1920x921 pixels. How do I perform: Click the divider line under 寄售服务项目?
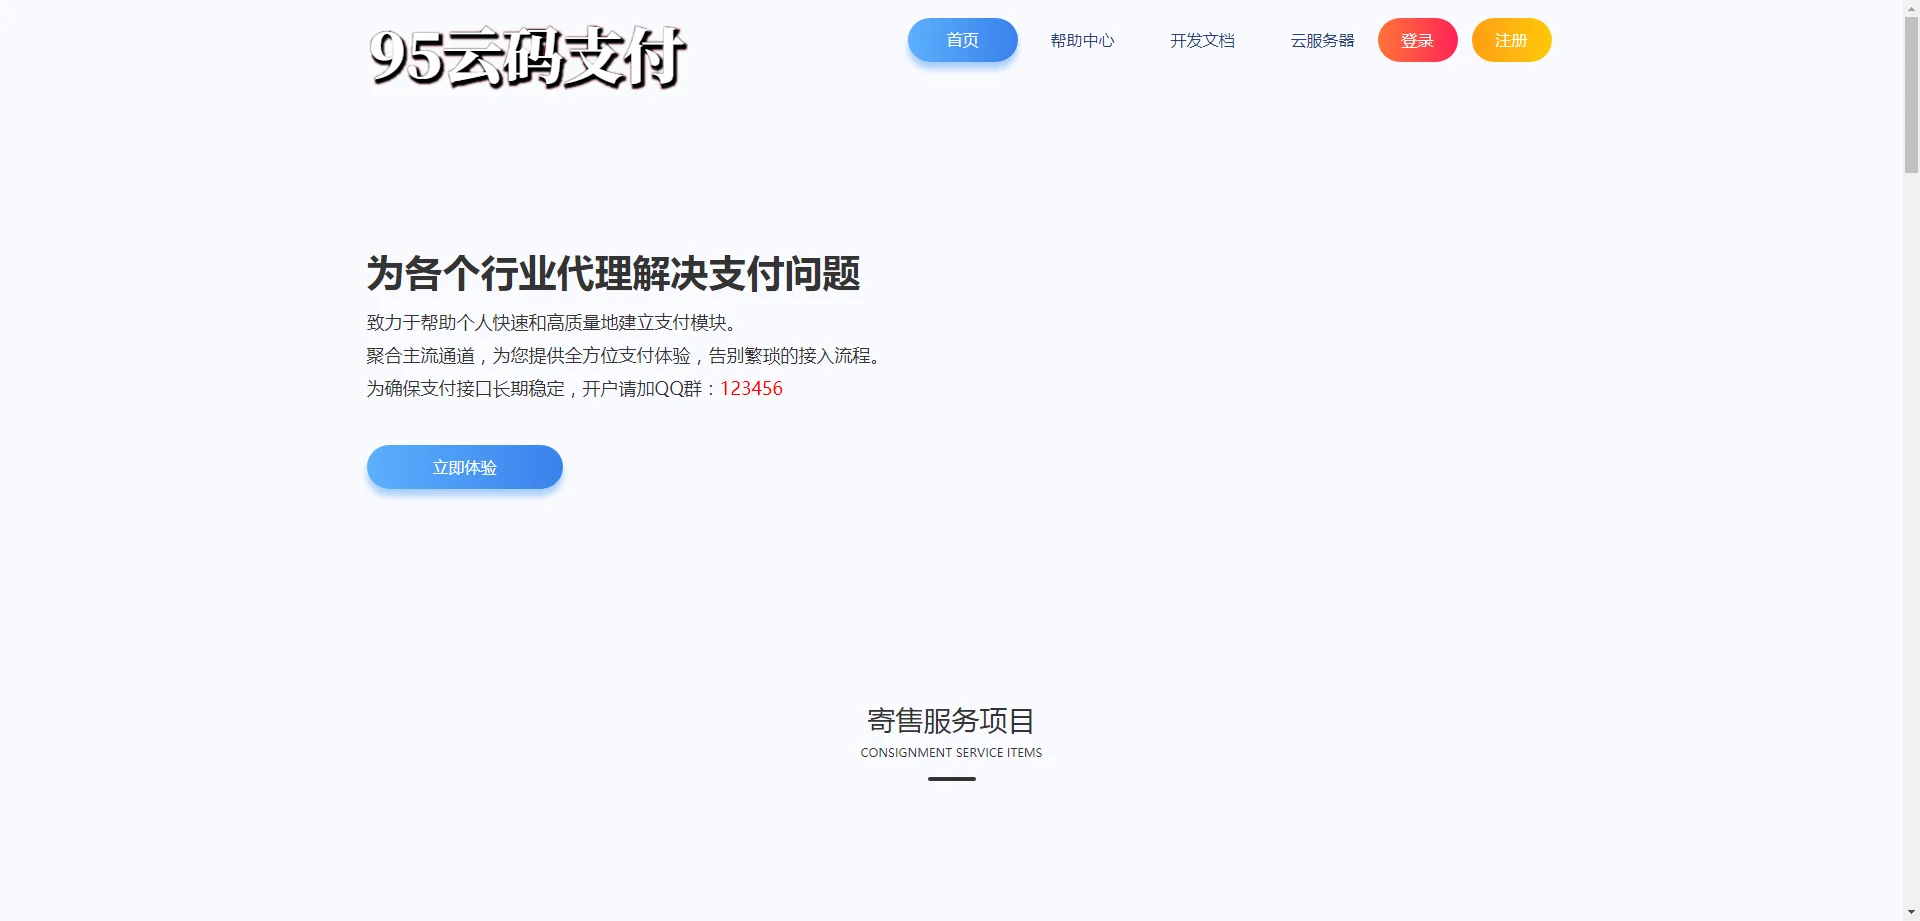pyautogui.click(x=950, y=779)
